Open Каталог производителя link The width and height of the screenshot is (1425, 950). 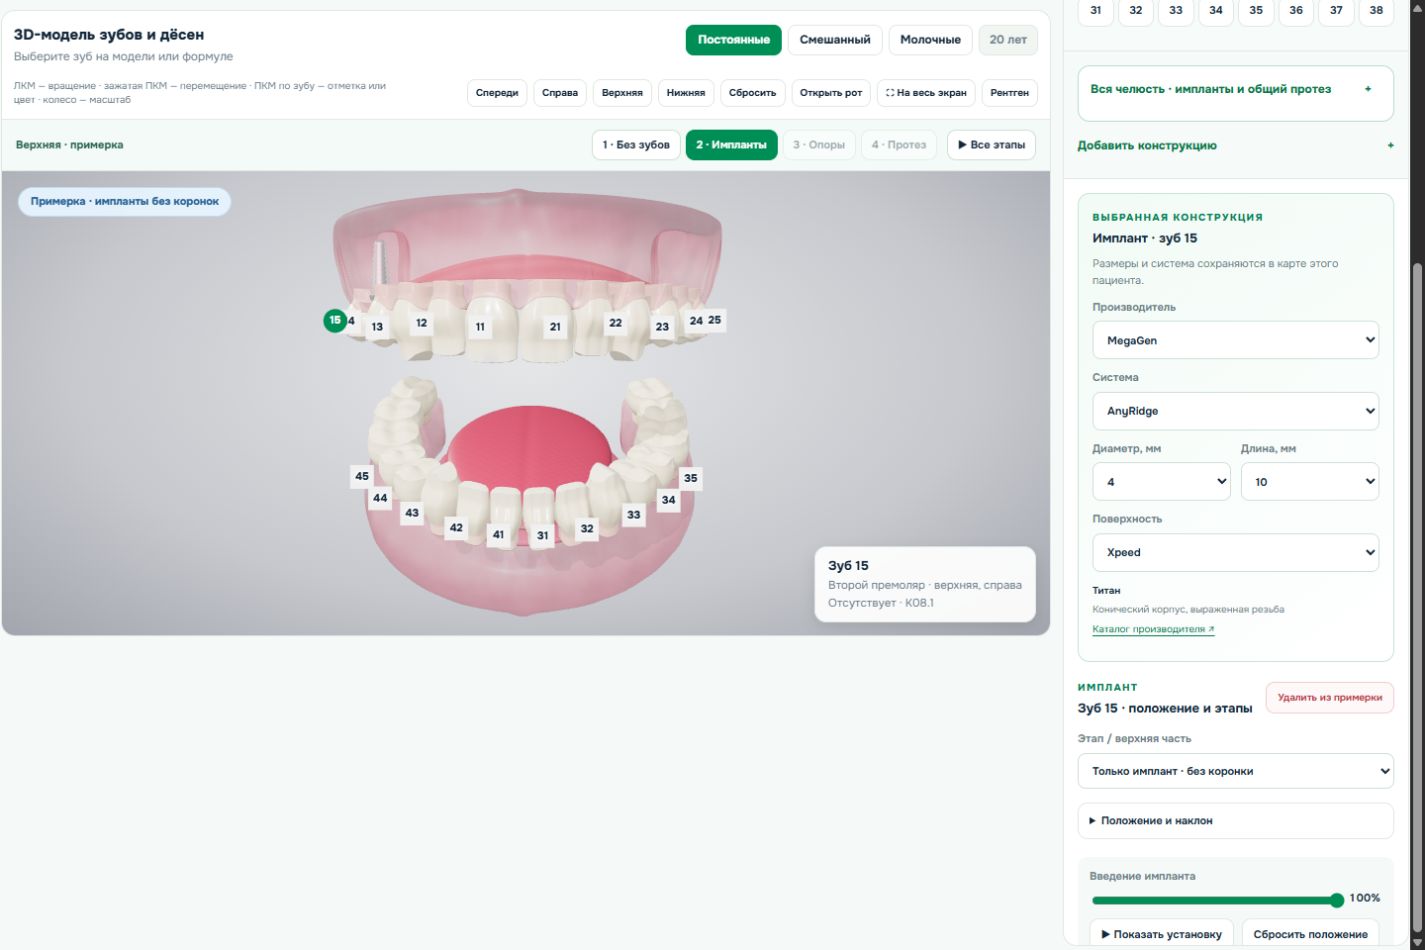click(x=1153, y=630)
